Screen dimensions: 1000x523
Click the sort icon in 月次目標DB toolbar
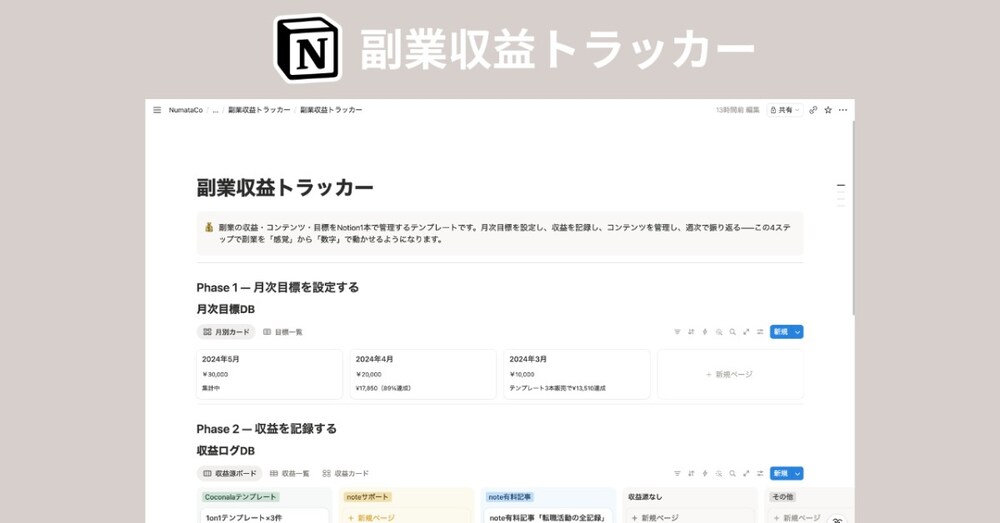coord(691,332)
